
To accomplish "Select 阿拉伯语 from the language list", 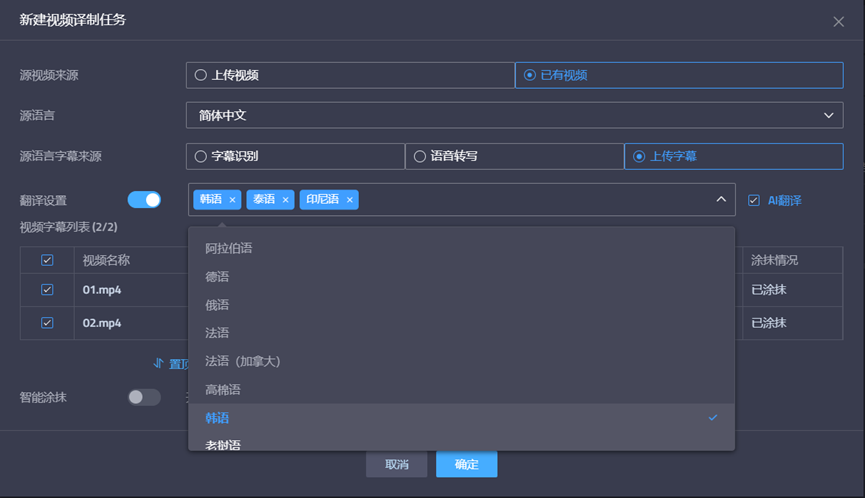I will [229, 248].
